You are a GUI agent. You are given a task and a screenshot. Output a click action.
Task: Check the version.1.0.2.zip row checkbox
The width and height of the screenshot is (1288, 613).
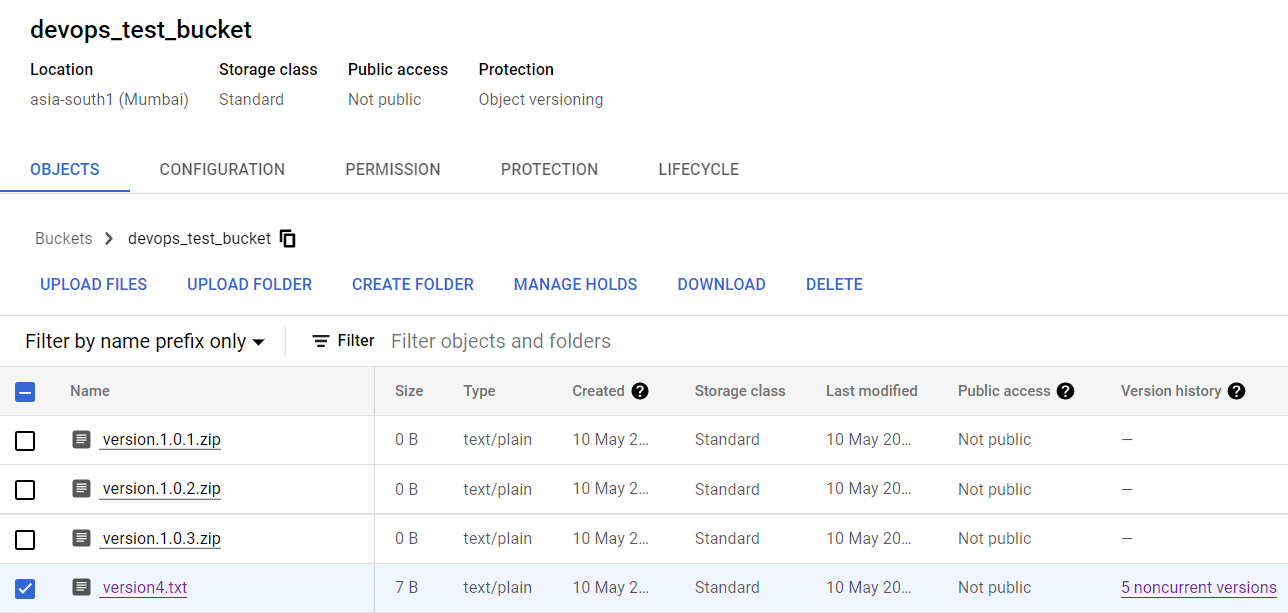(25, 489)
